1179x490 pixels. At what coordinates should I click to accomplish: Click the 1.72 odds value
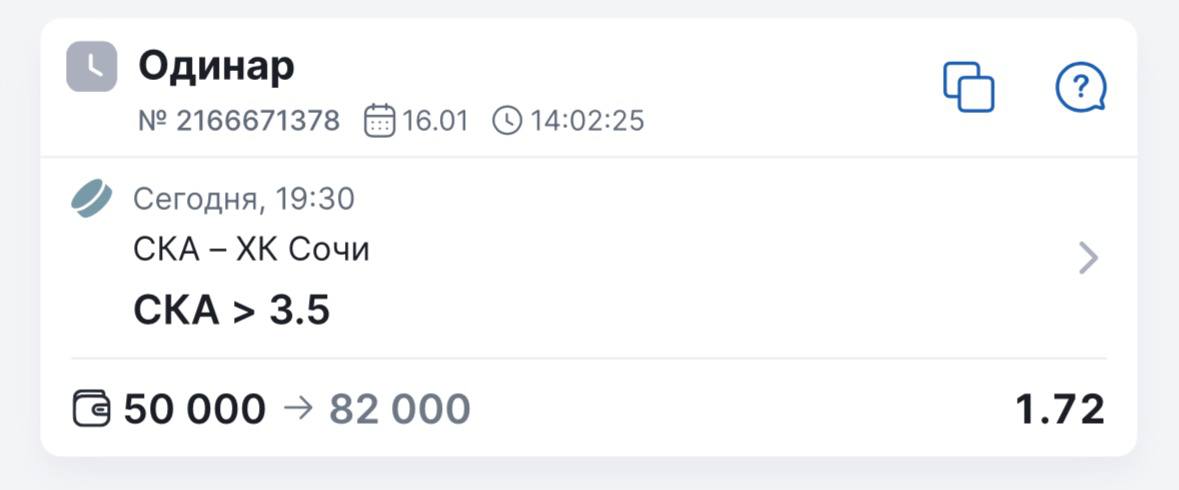(1060, 409)
